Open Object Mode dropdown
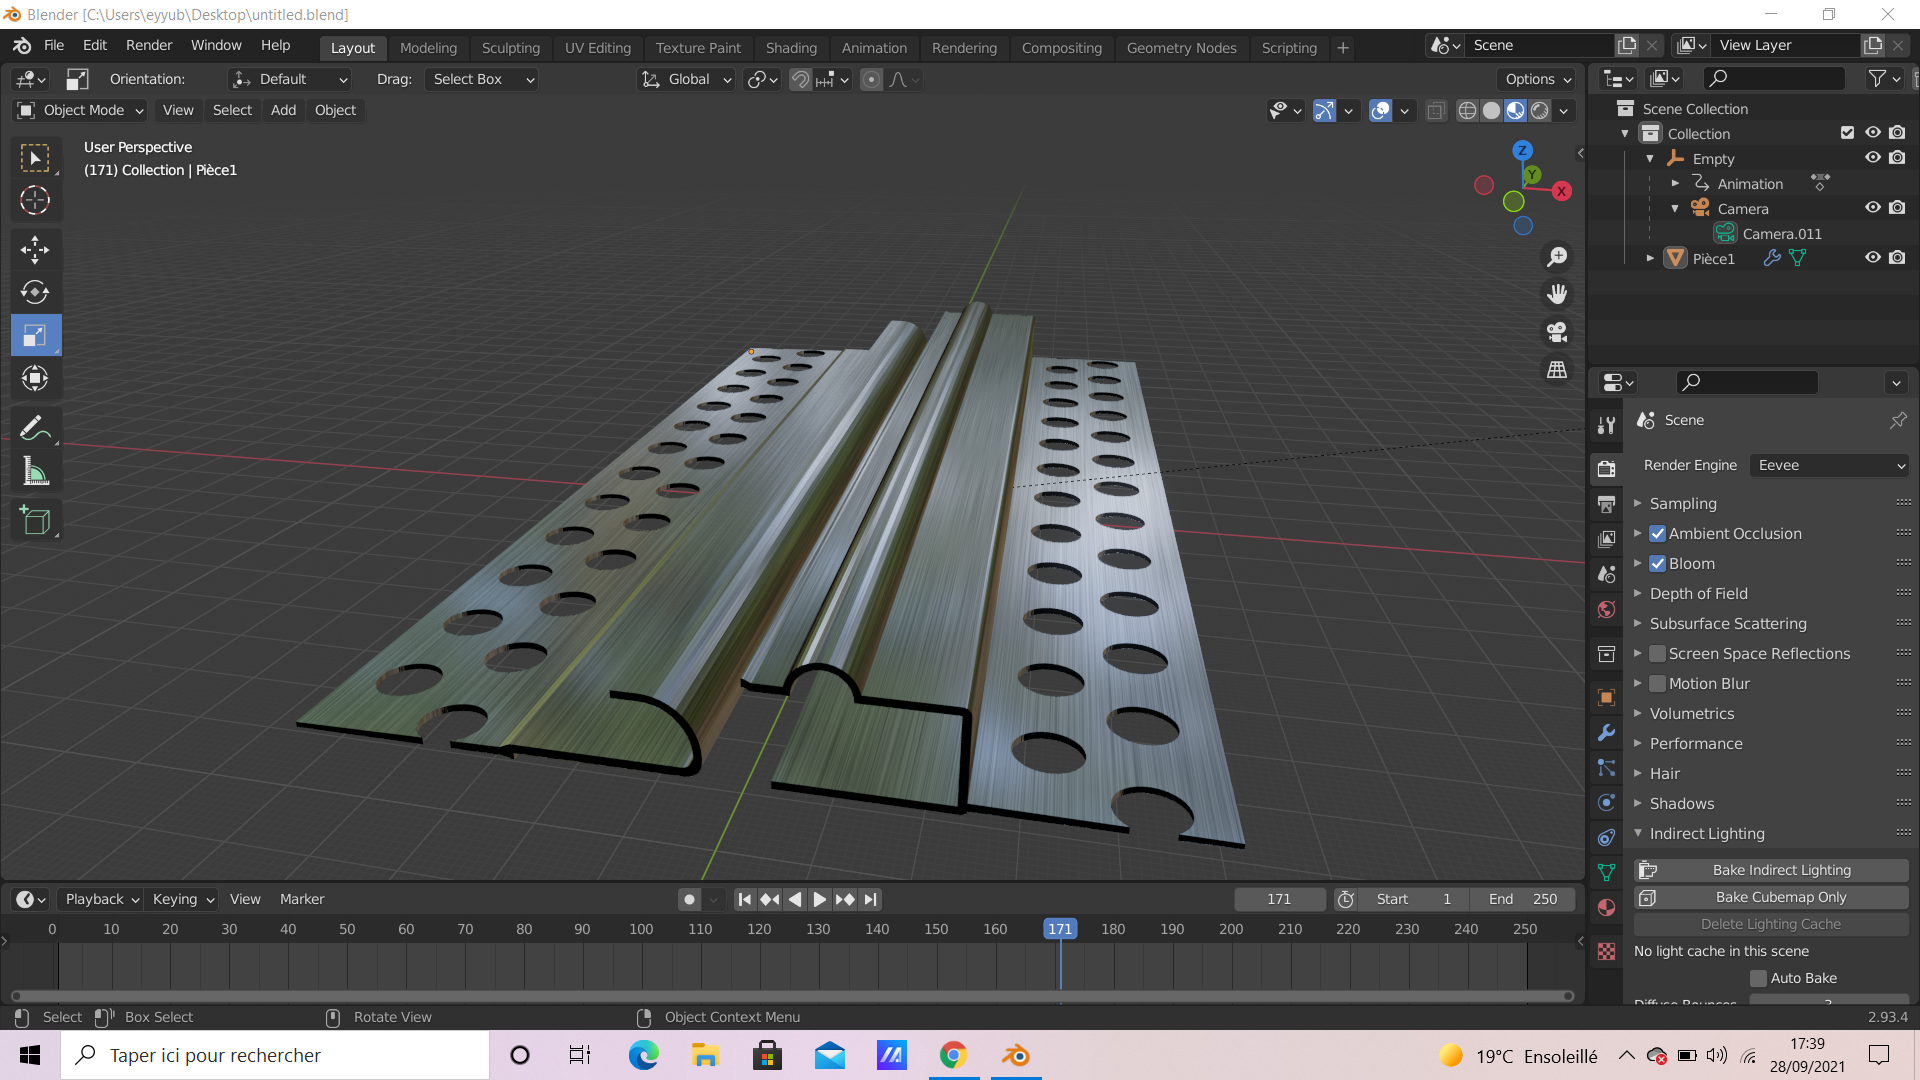Image resolution: width=1920 pixels, height=1080 pixels. tap(82, 110)
